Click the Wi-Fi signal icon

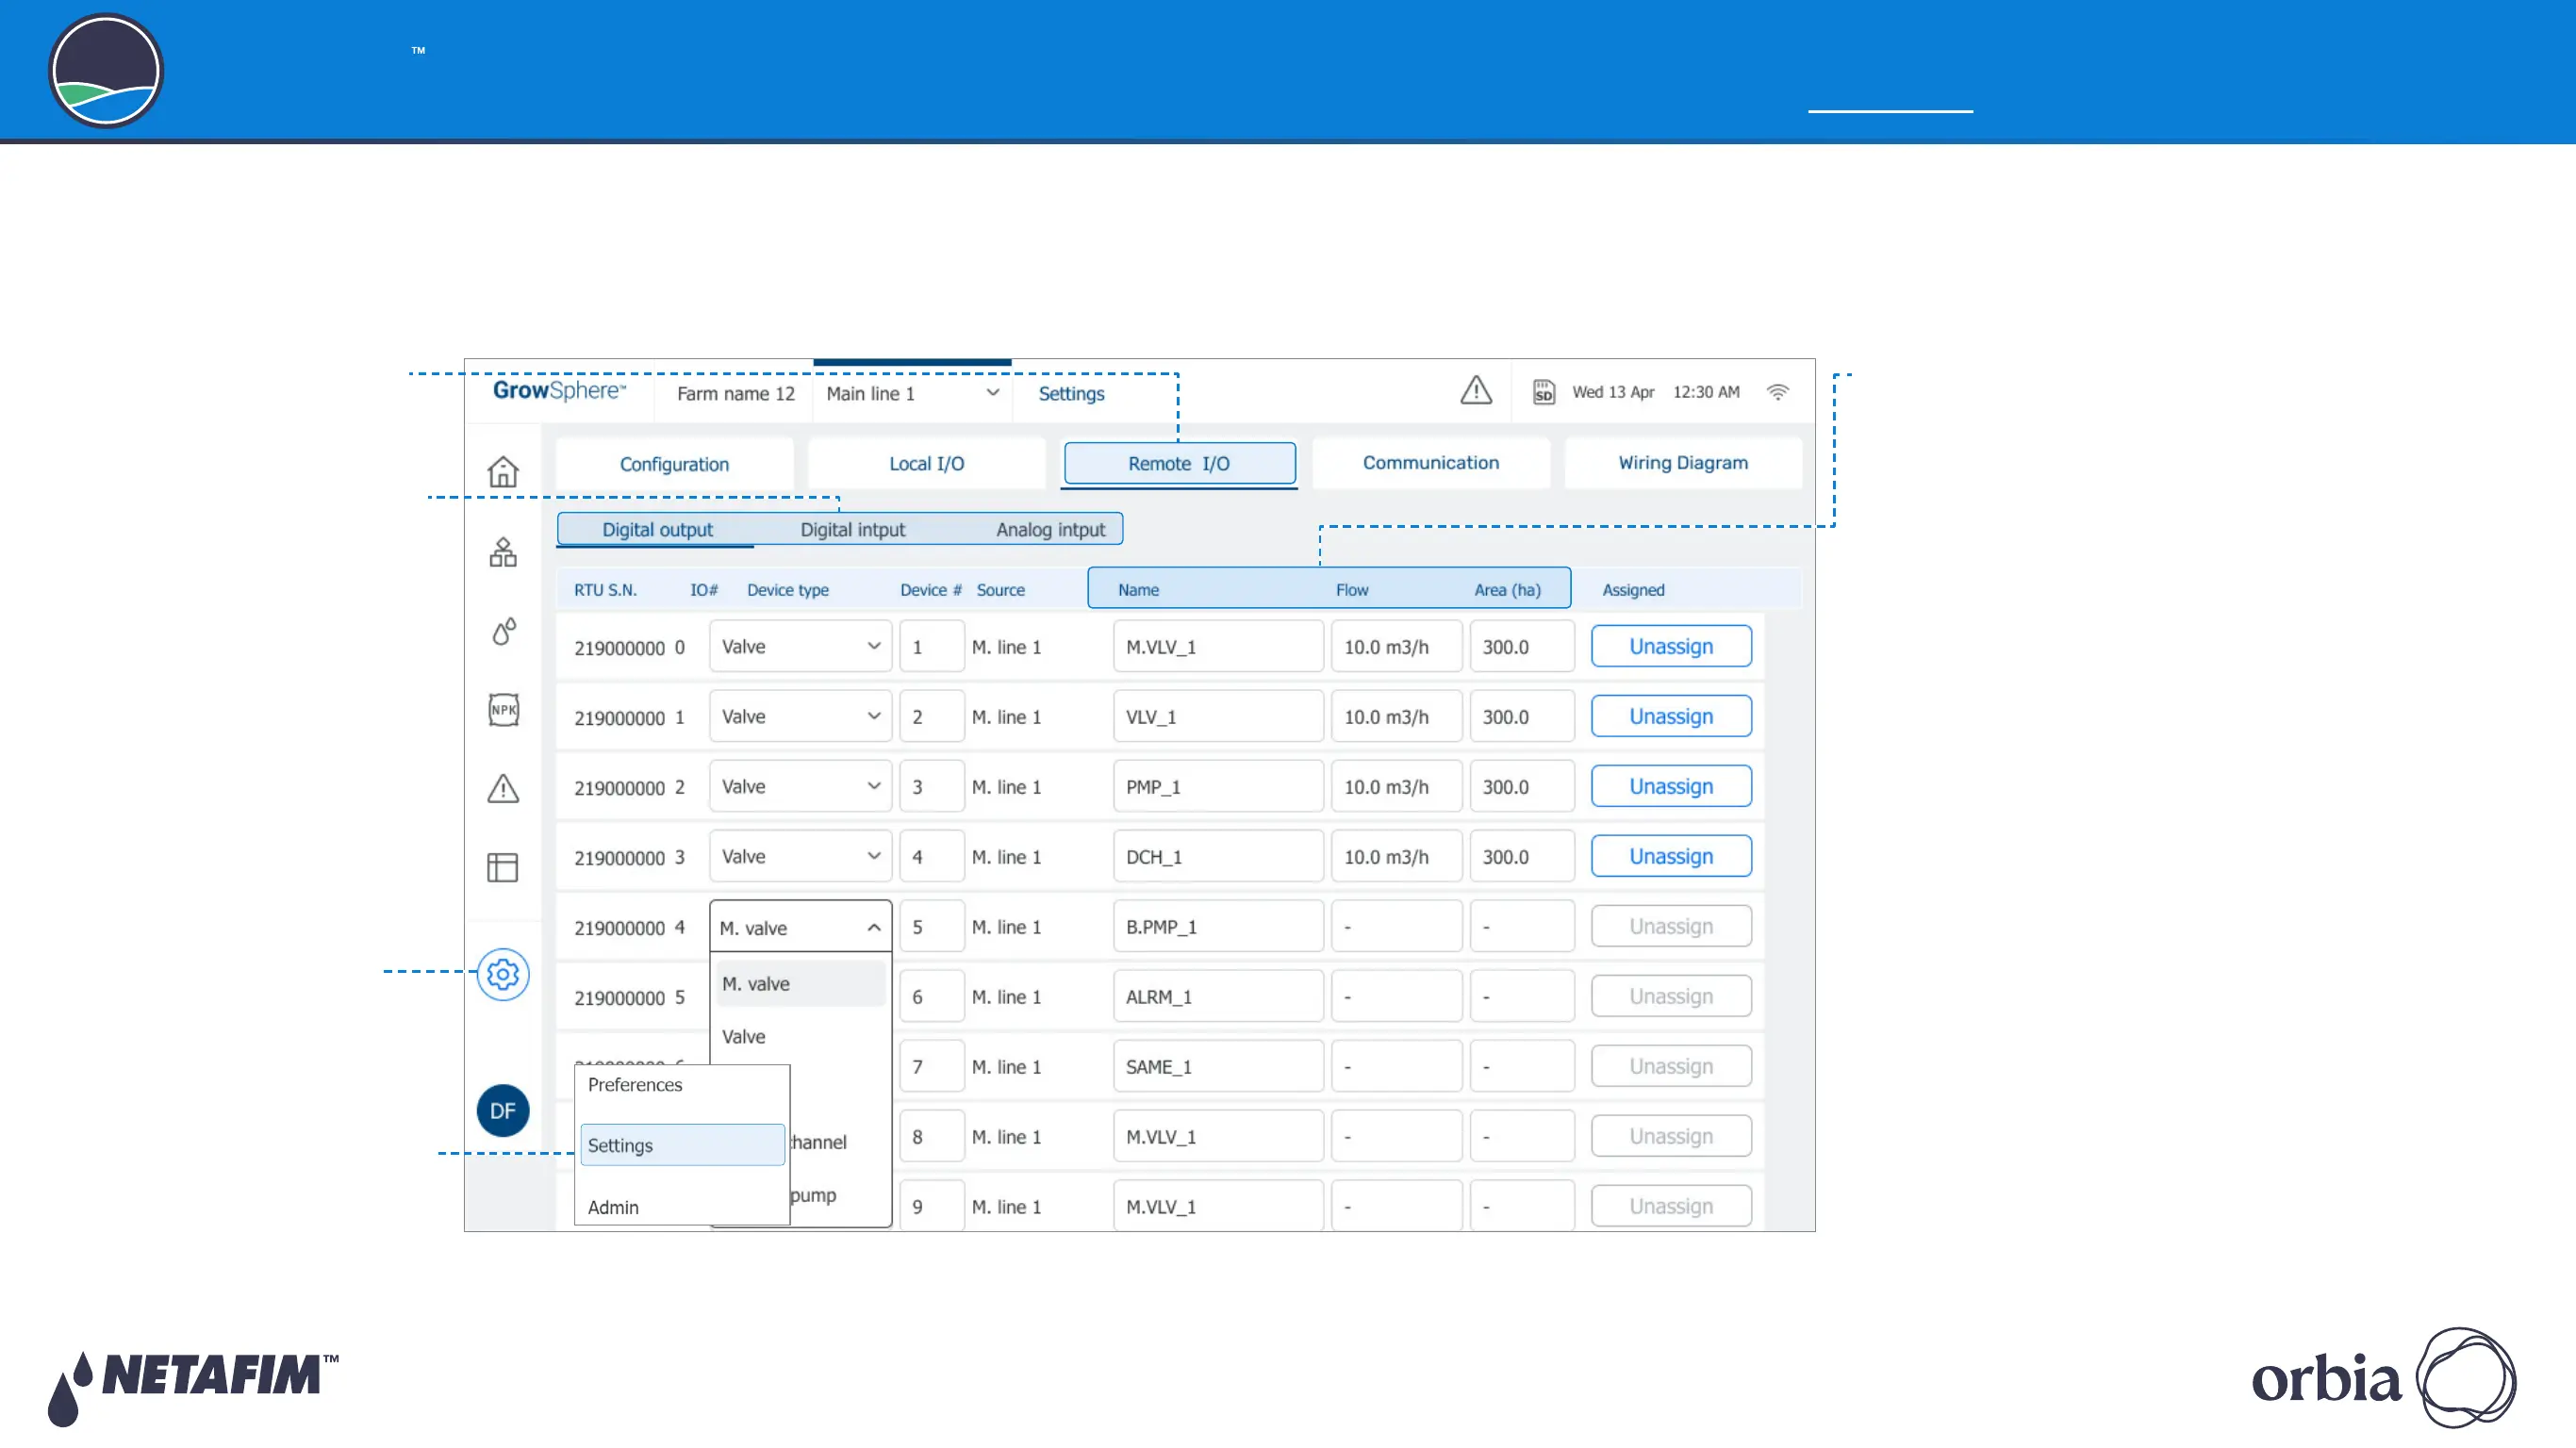pos(1778,392)
